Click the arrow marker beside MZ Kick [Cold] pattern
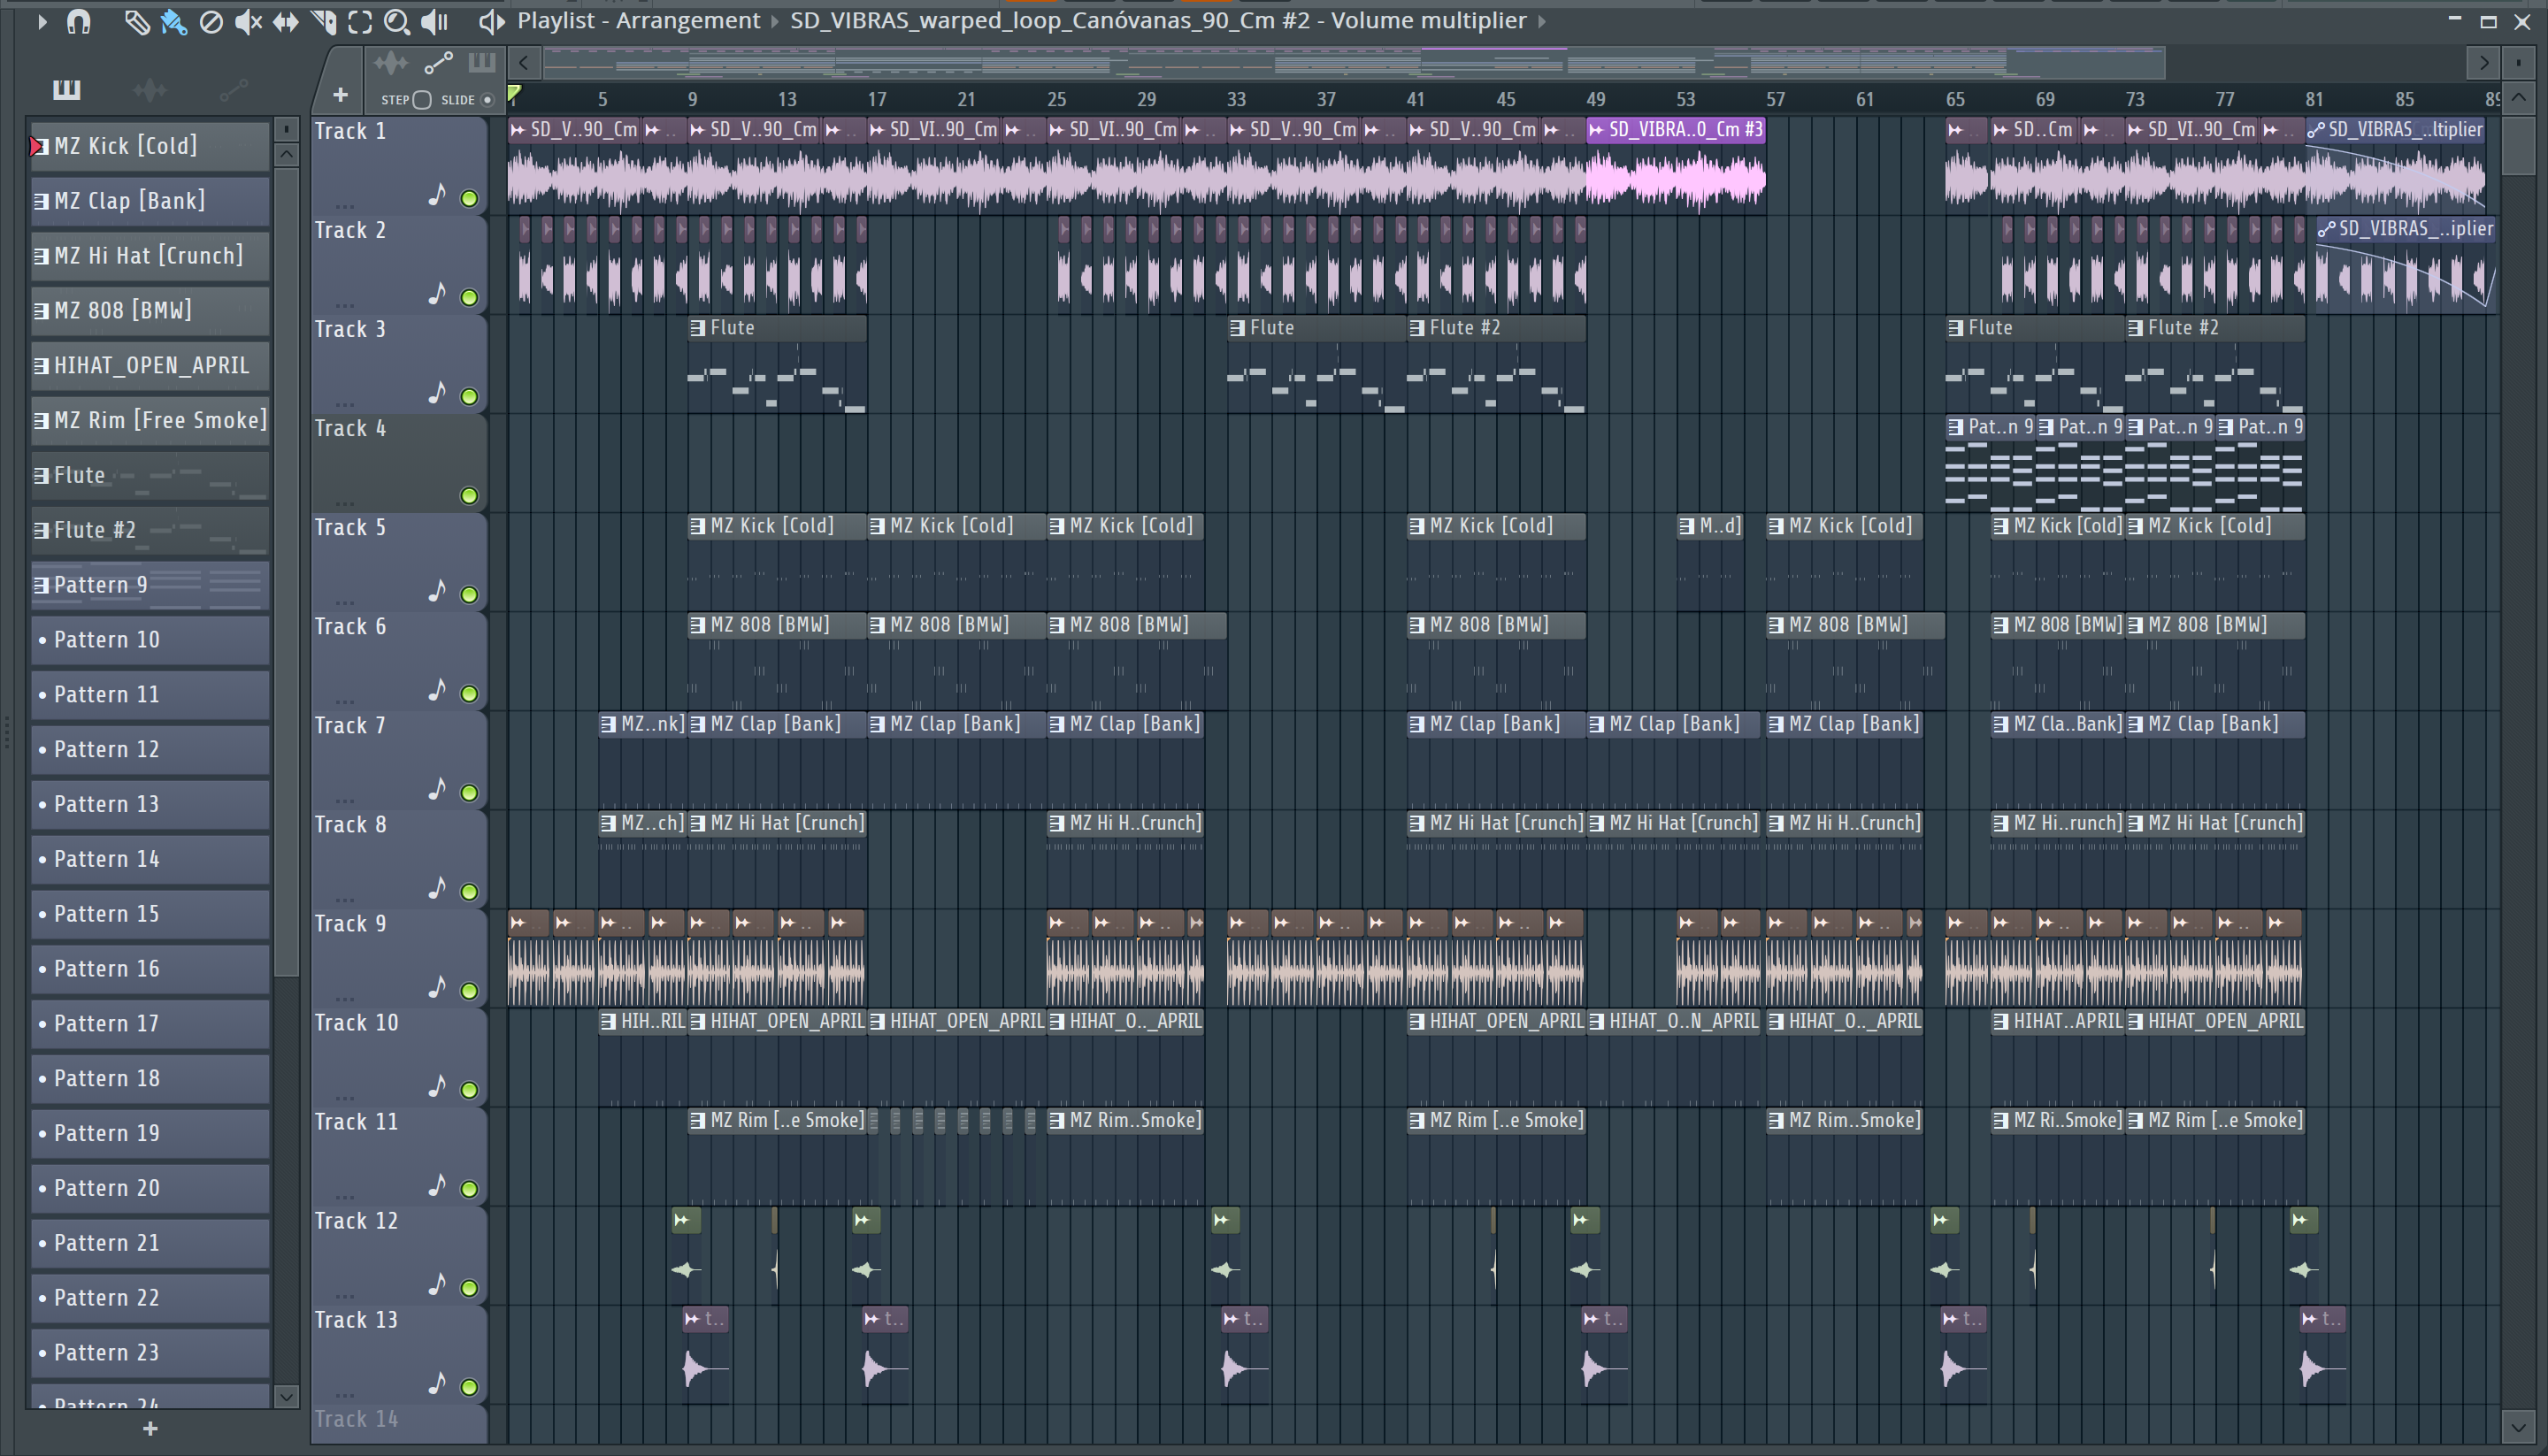This screenshot has height=1456, width=2548. click(x=38, y=147)
